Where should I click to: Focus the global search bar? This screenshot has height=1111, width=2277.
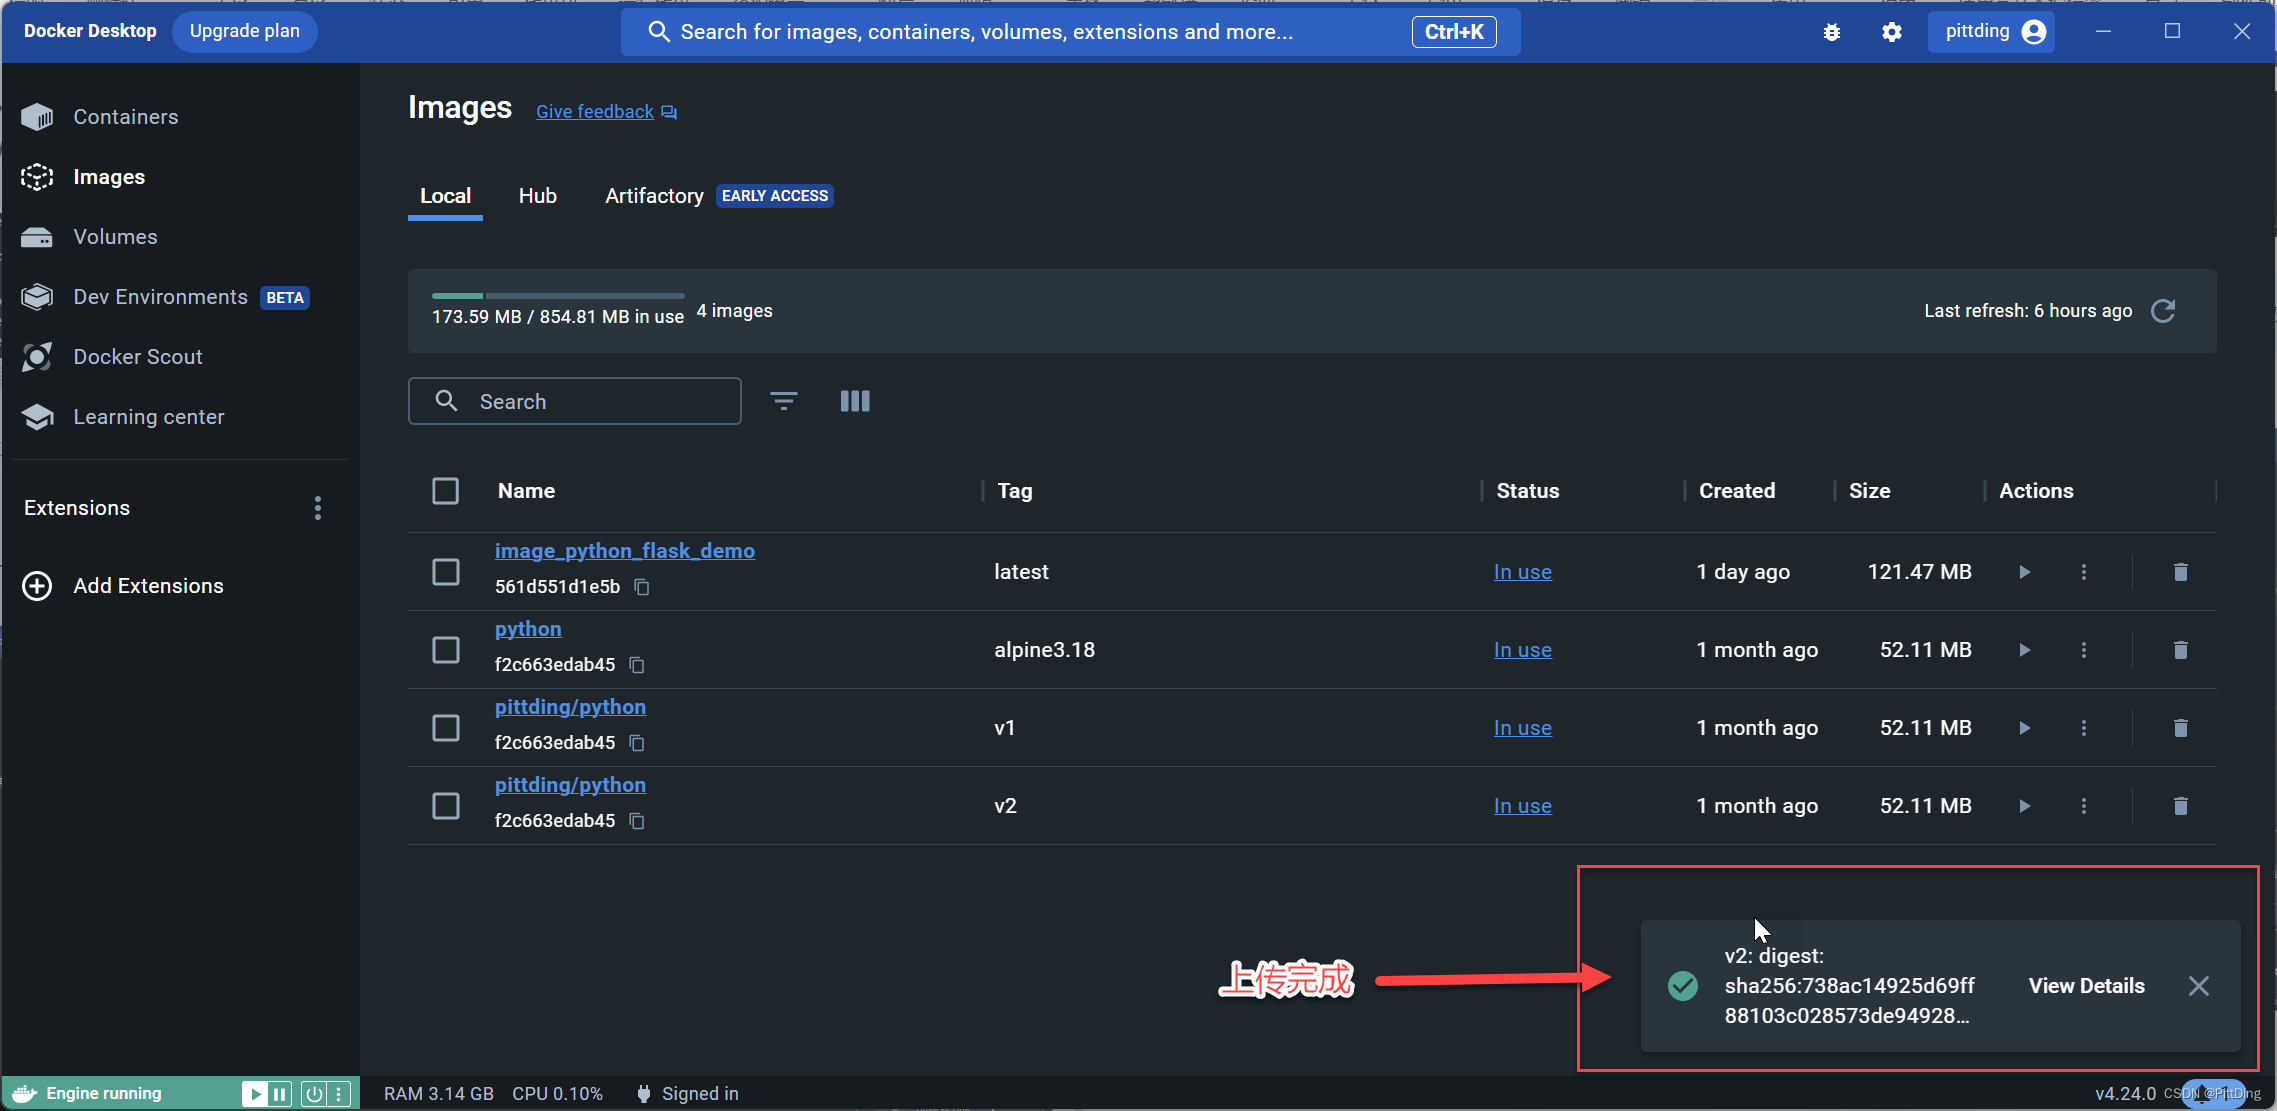(1070, 32)
